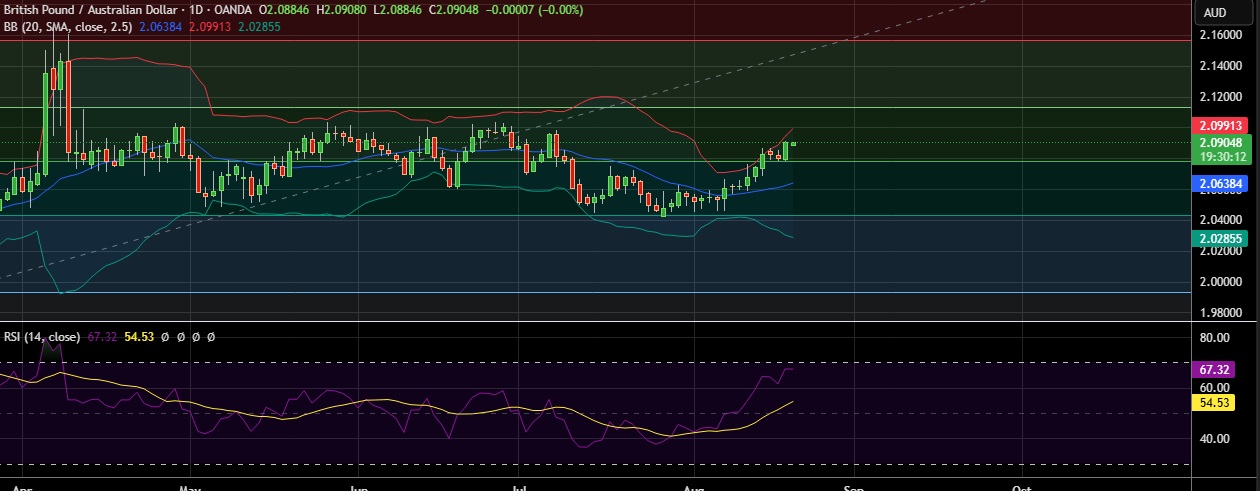Image resolution: width=1260 pixels, height=491 pixels.
Task: Click the 2.14000 price scale label
Action: pos(1221,65)
